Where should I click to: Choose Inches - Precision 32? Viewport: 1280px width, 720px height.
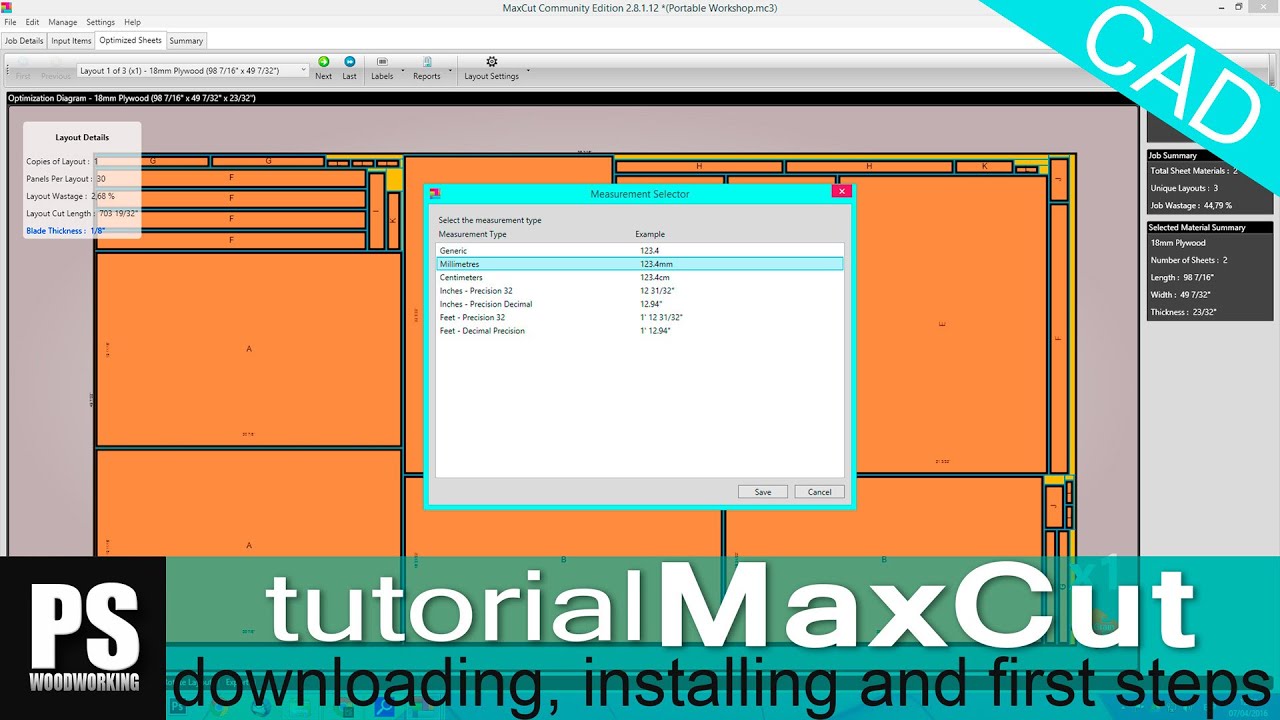pos(640,291)
